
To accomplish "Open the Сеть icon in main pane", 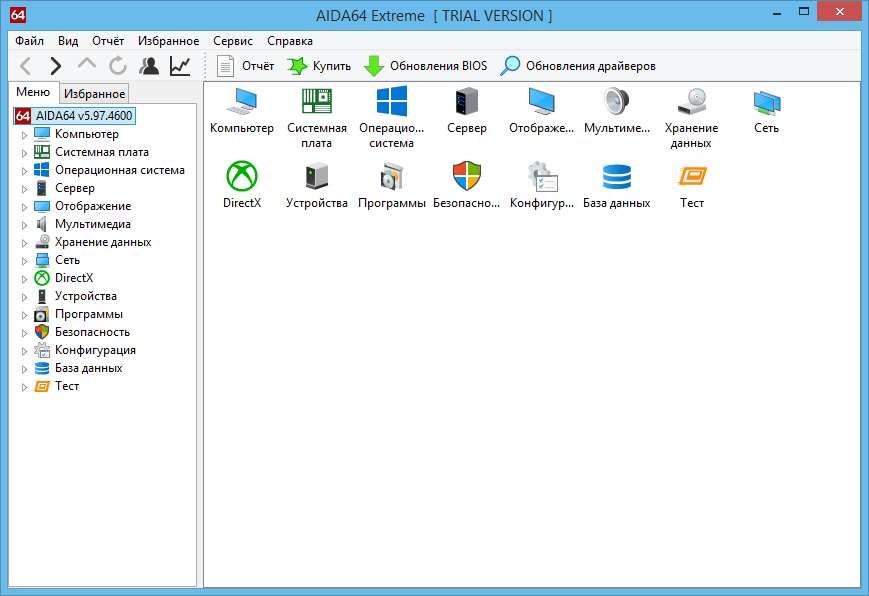I will tap(766, 102).
